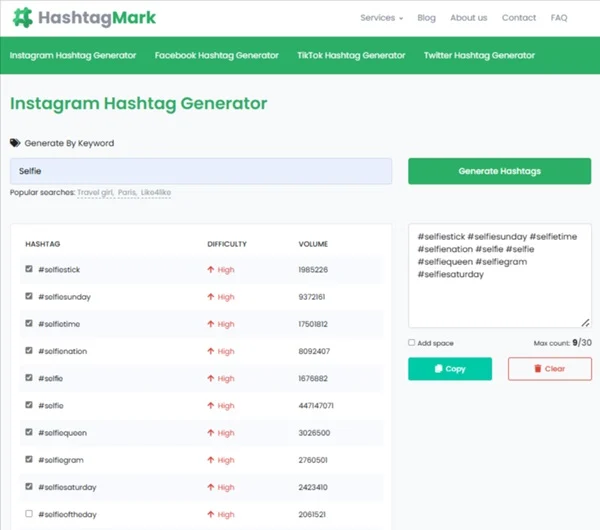Click the HashtagMark logo icon

point(23,18)
